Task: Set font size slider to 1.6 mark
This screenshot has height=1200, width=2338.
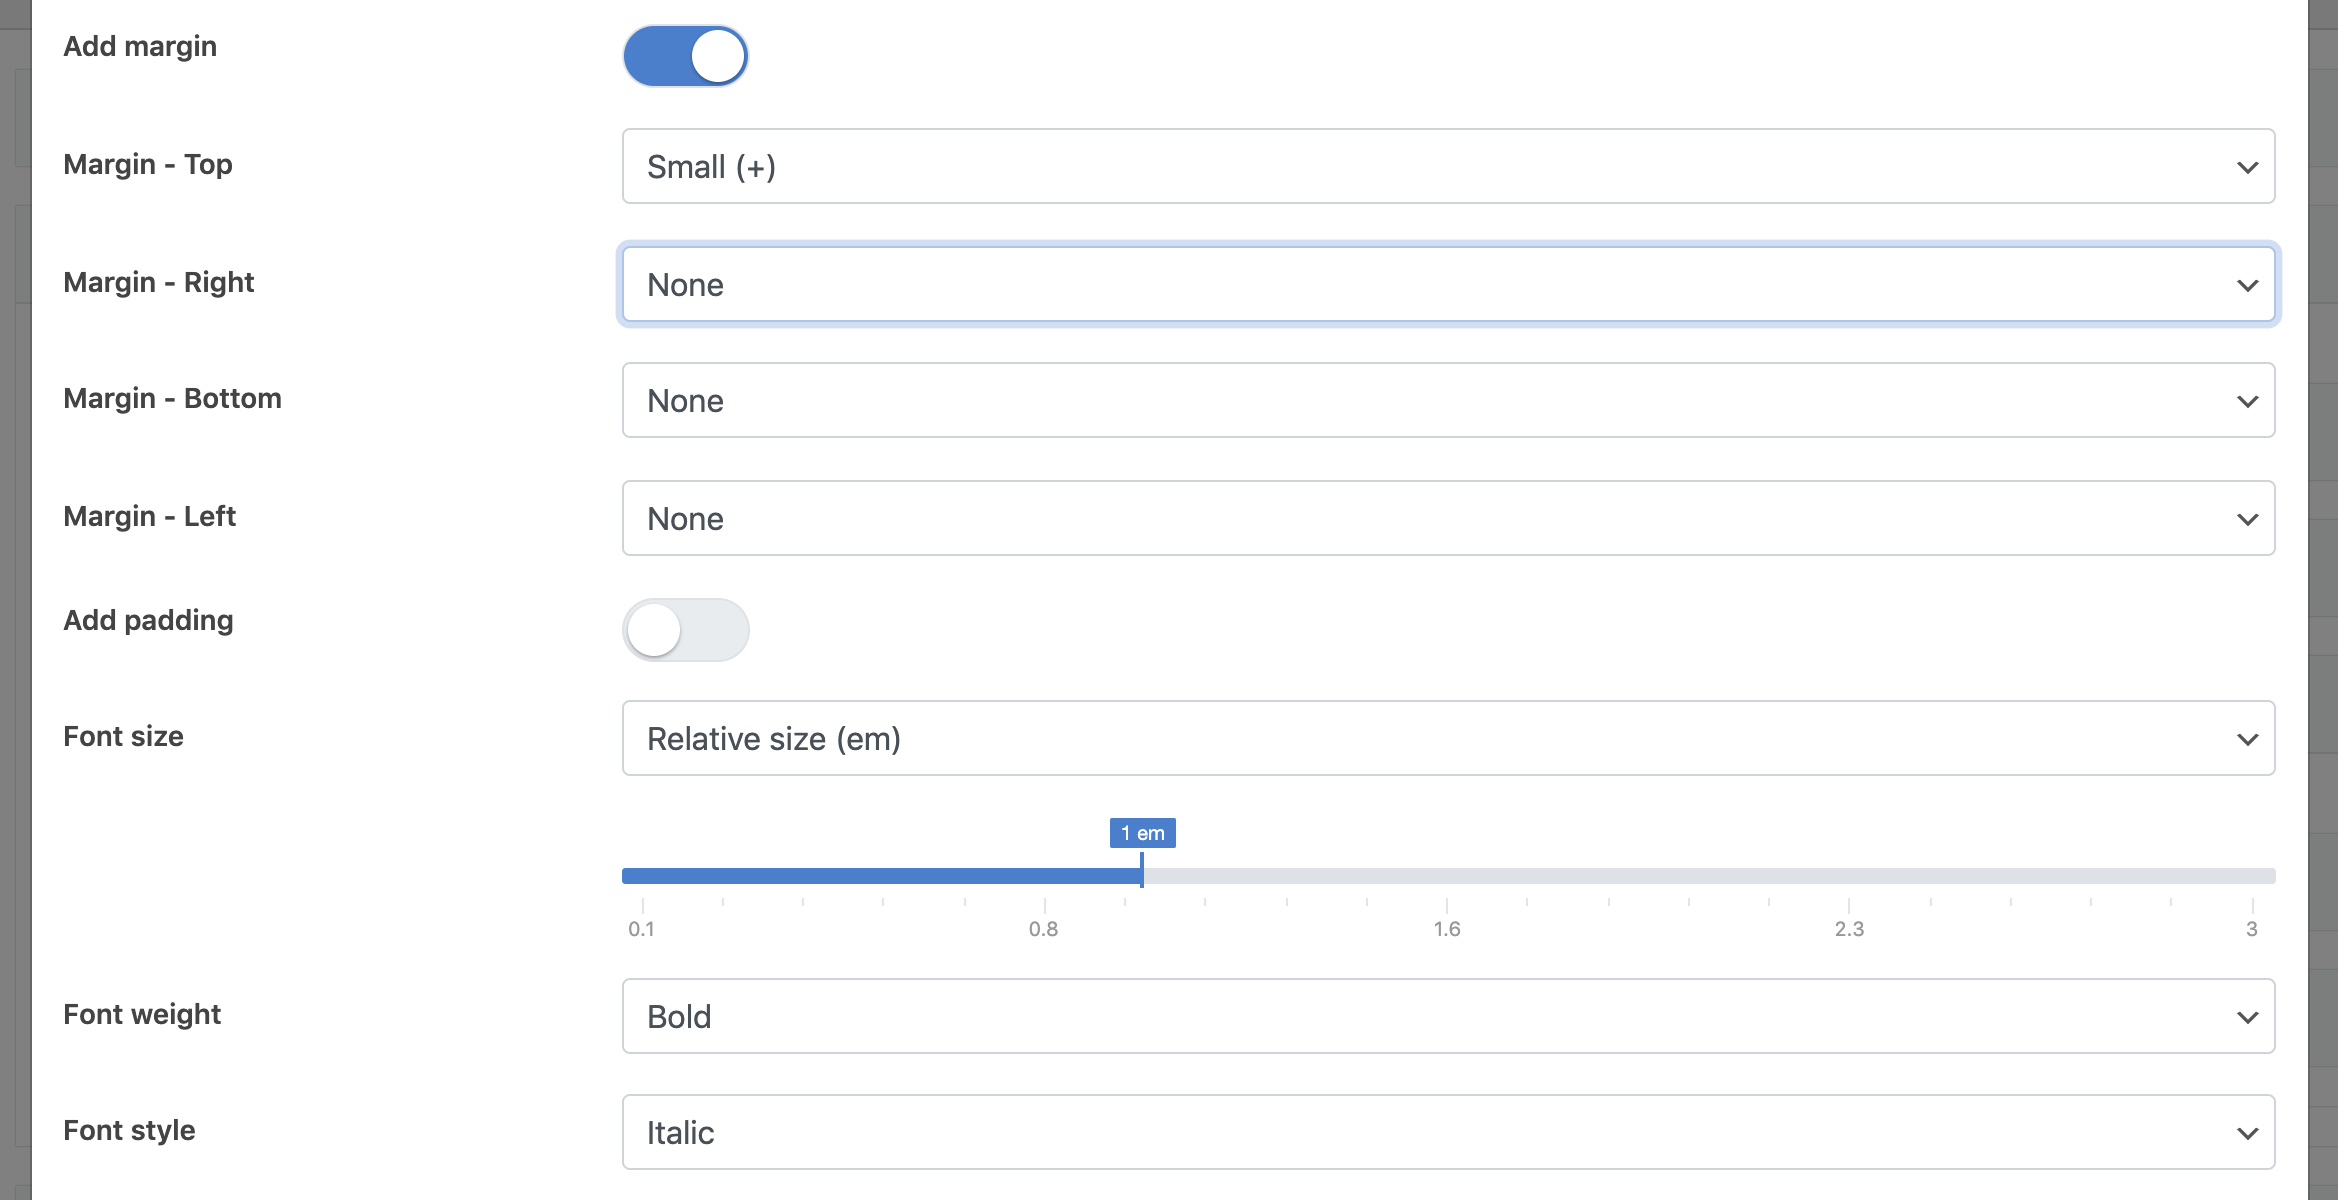Action: (x=1447, y=876)
